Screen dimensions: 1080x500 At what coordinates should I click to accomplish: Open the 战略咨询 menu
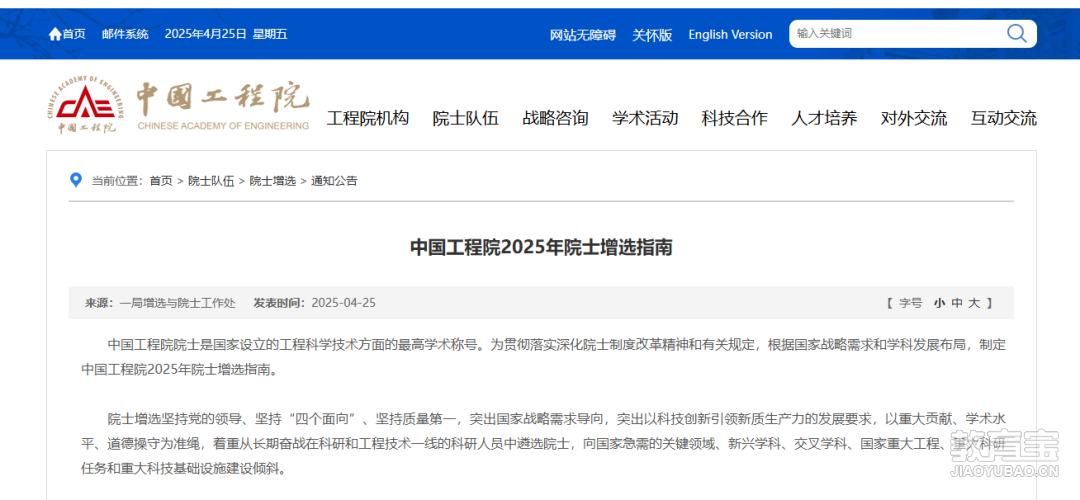[x=555, y=118]
